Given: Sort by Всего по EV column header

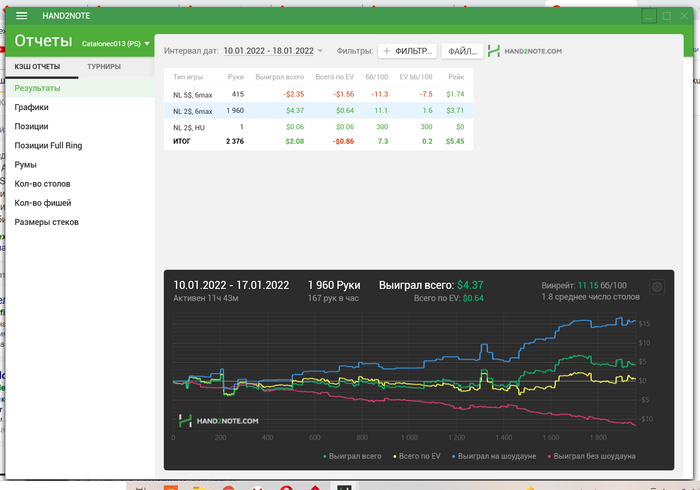Looking at the screenshot, I should pyautogui.click(x=334, y=77).
